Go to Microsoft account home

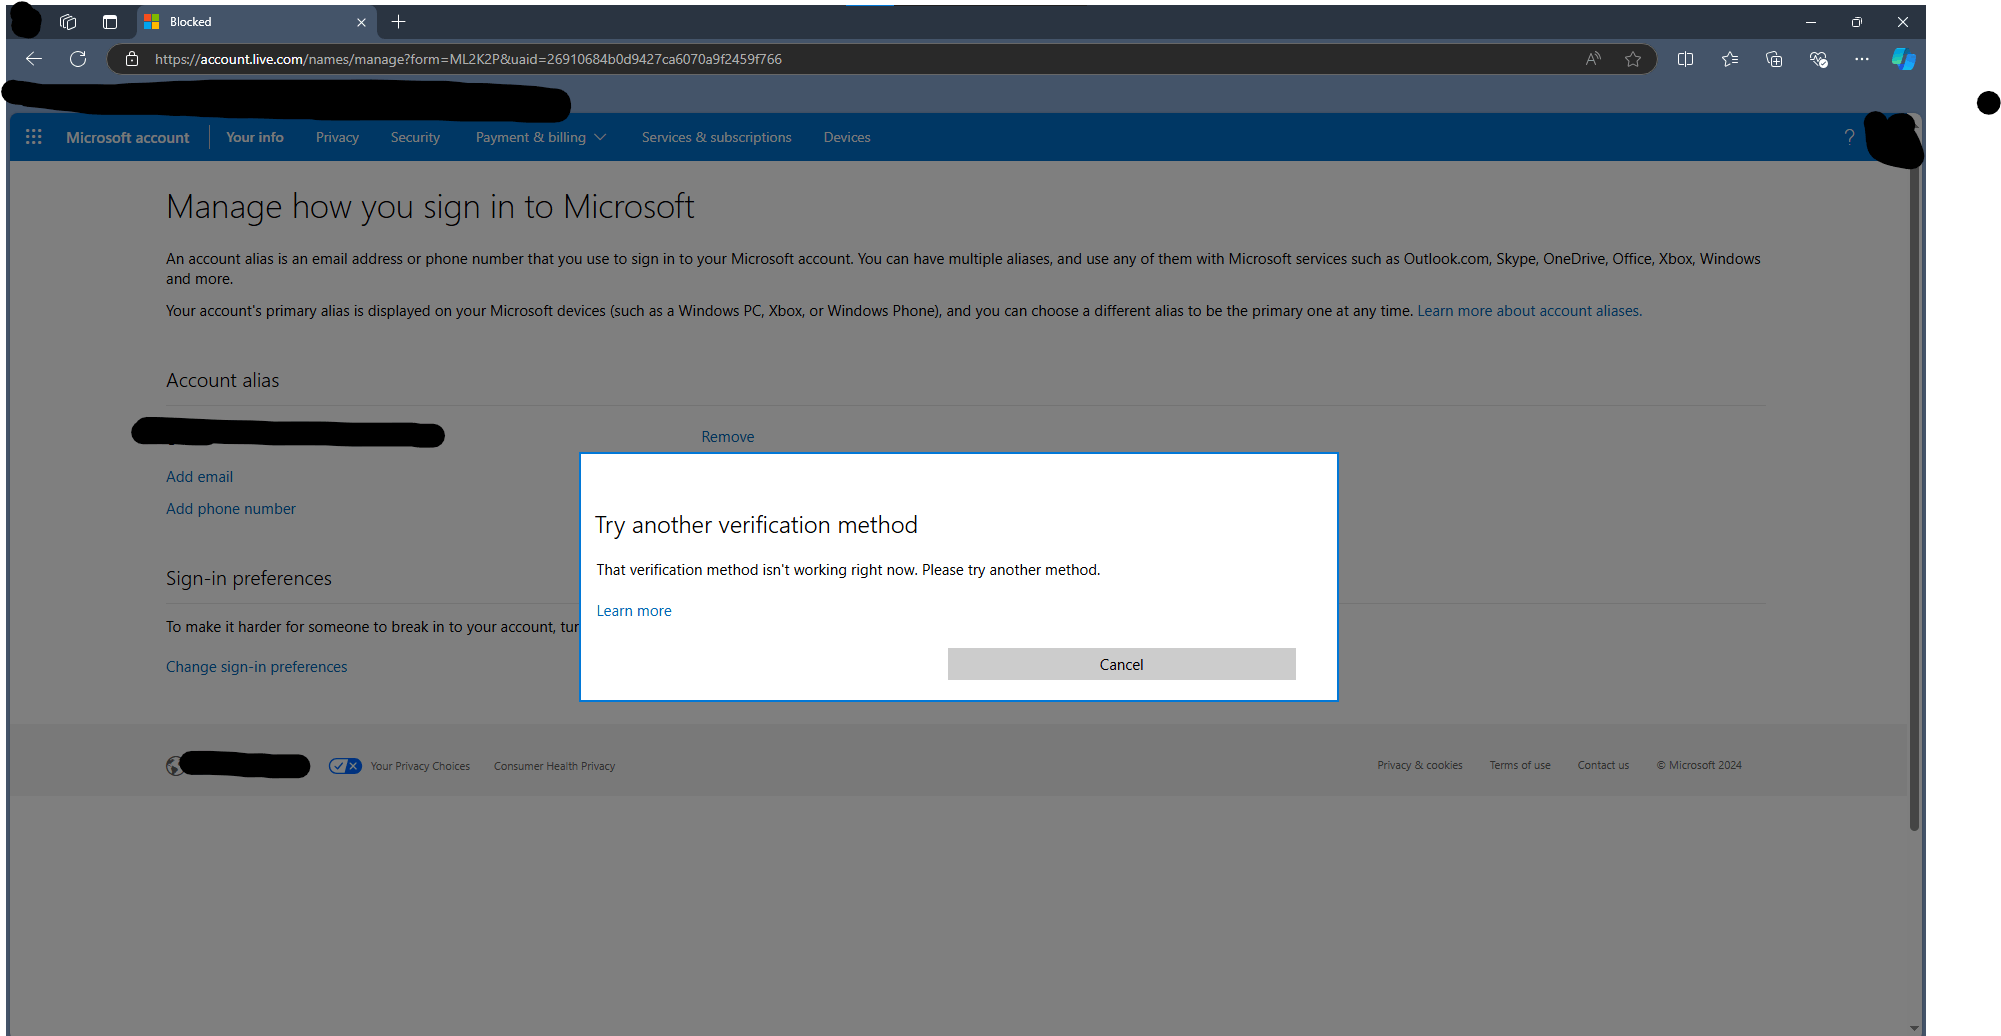(127, 137)
